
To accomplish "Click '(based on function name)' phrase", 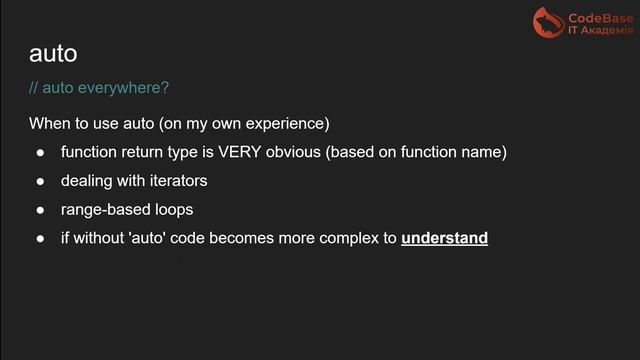I will coord(416,152).
